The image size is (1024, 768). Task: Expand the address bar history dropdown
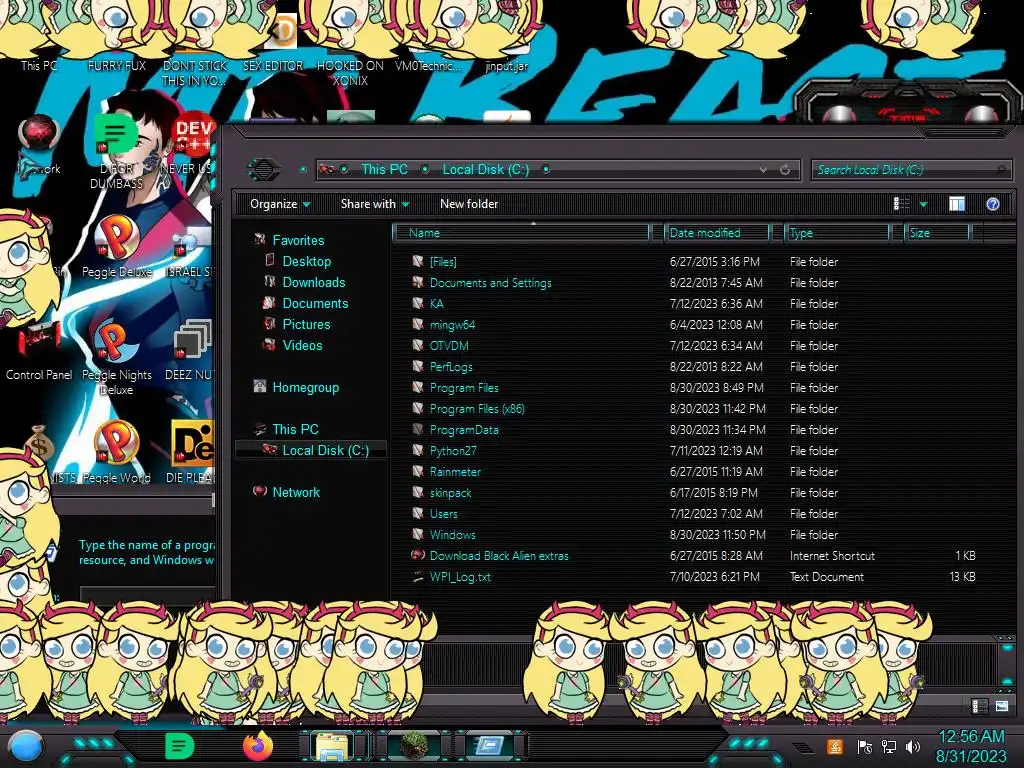coord(763,170)
